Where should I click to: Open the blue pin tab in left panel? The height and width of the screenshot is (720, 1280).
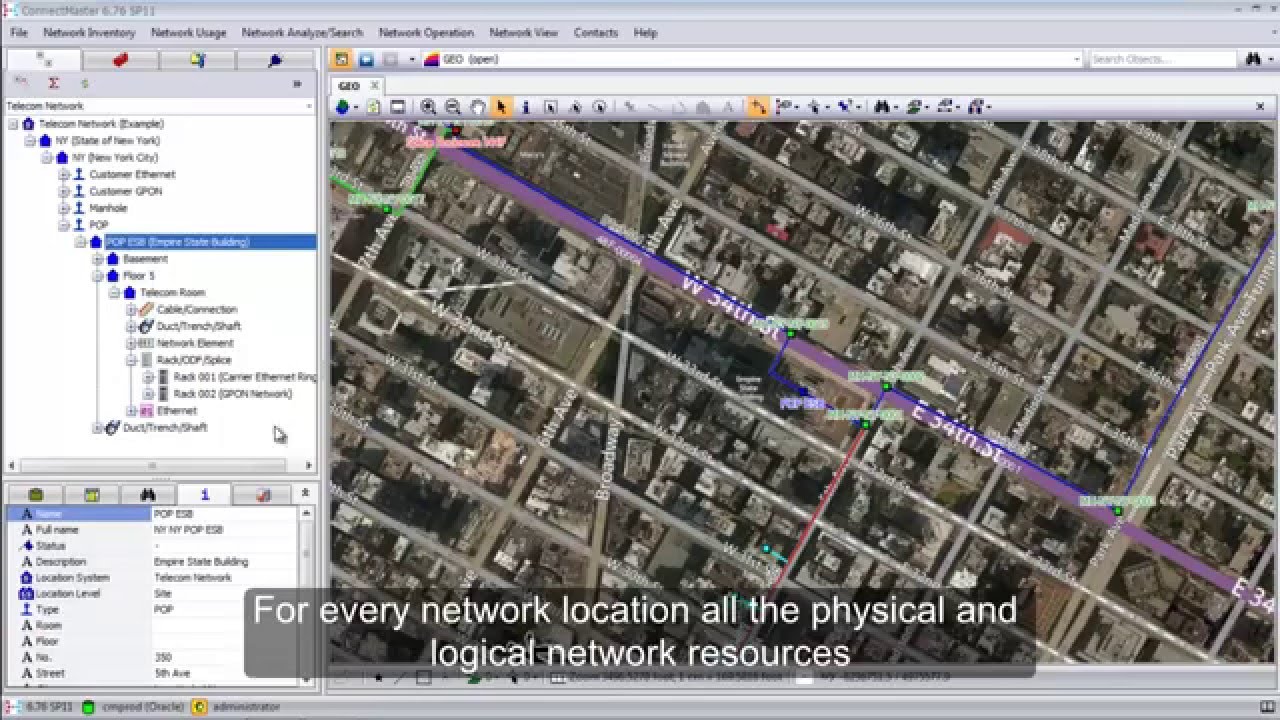click(275, 60)
